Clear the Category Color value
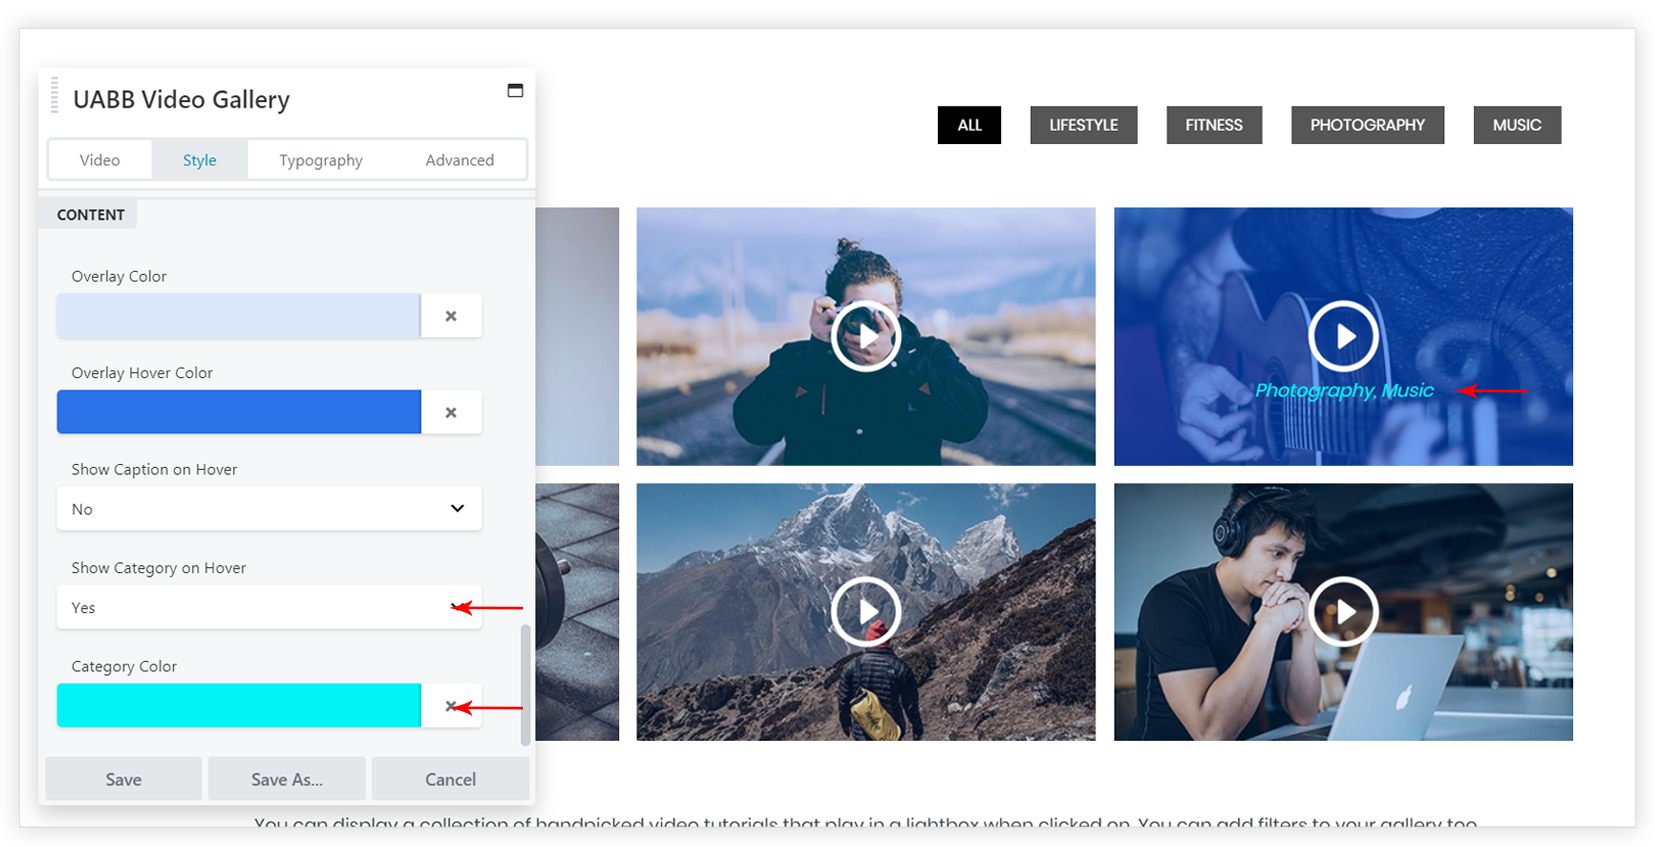 click(x=451, y=706)
